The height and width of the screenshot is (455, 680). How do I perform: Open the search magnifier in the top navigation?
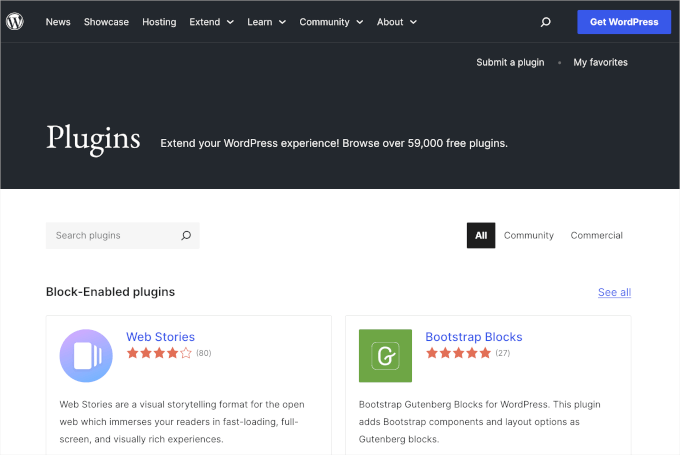click(x=546, y=22)
